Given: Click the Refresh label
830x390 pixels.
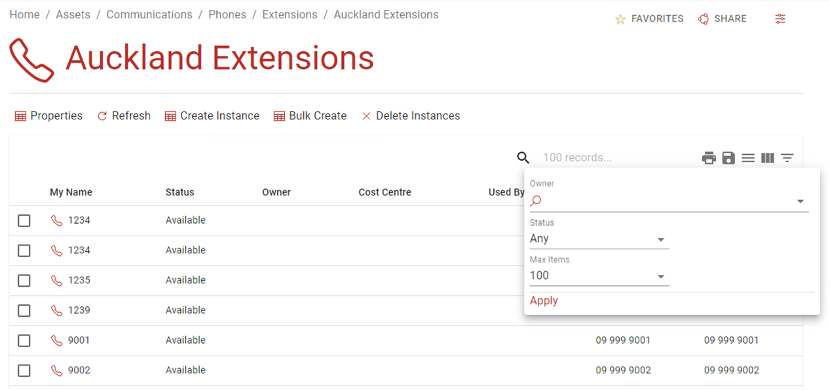Looking at the screenshot, I should pyautogui.click(x=131, y=116).
